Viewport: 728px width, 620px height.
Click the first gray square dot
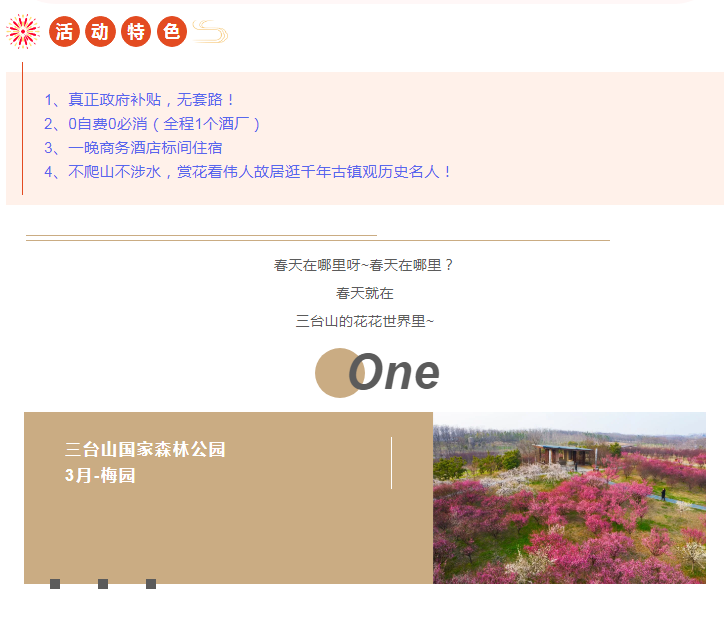point(55,584)
